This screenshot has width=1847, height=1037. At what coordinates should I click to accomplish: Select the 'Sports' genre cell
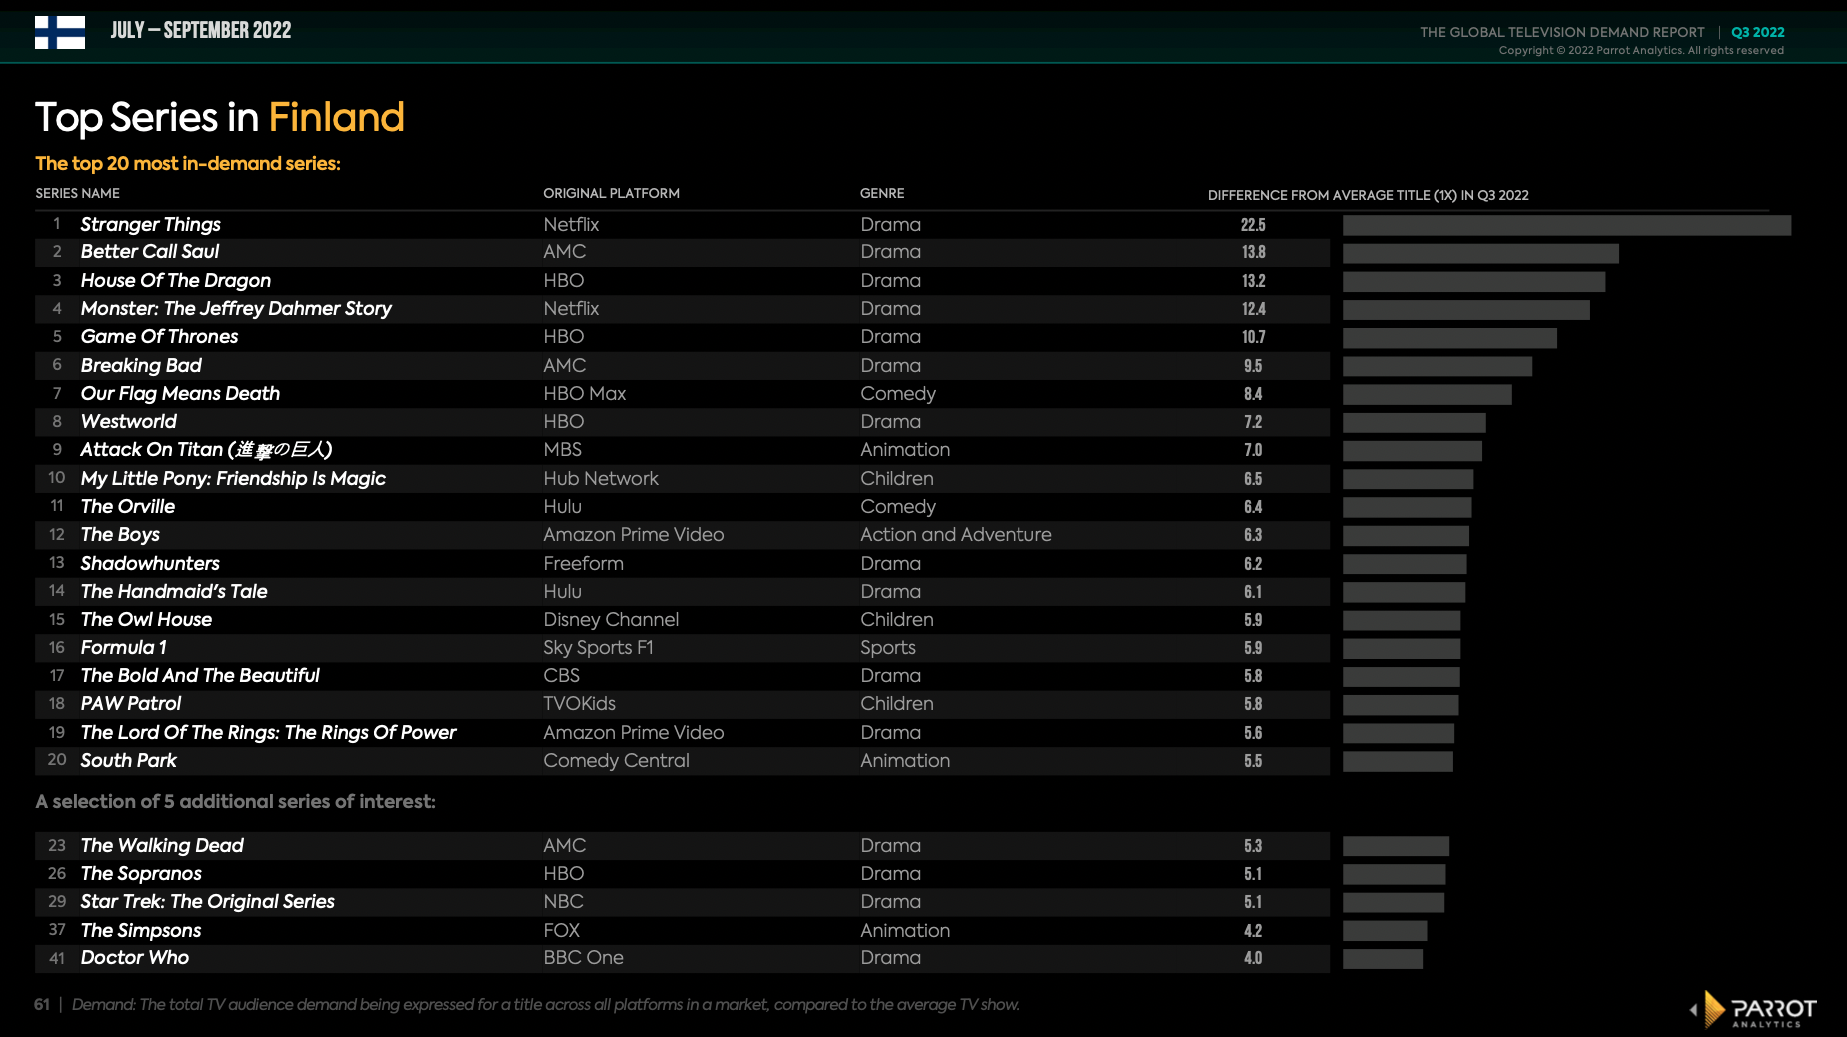tap(888, 648)
